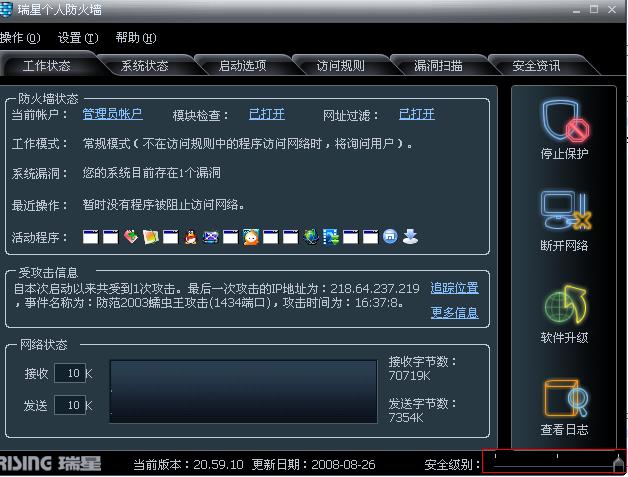Close the Rising firewall window

(x=612, y=9)
